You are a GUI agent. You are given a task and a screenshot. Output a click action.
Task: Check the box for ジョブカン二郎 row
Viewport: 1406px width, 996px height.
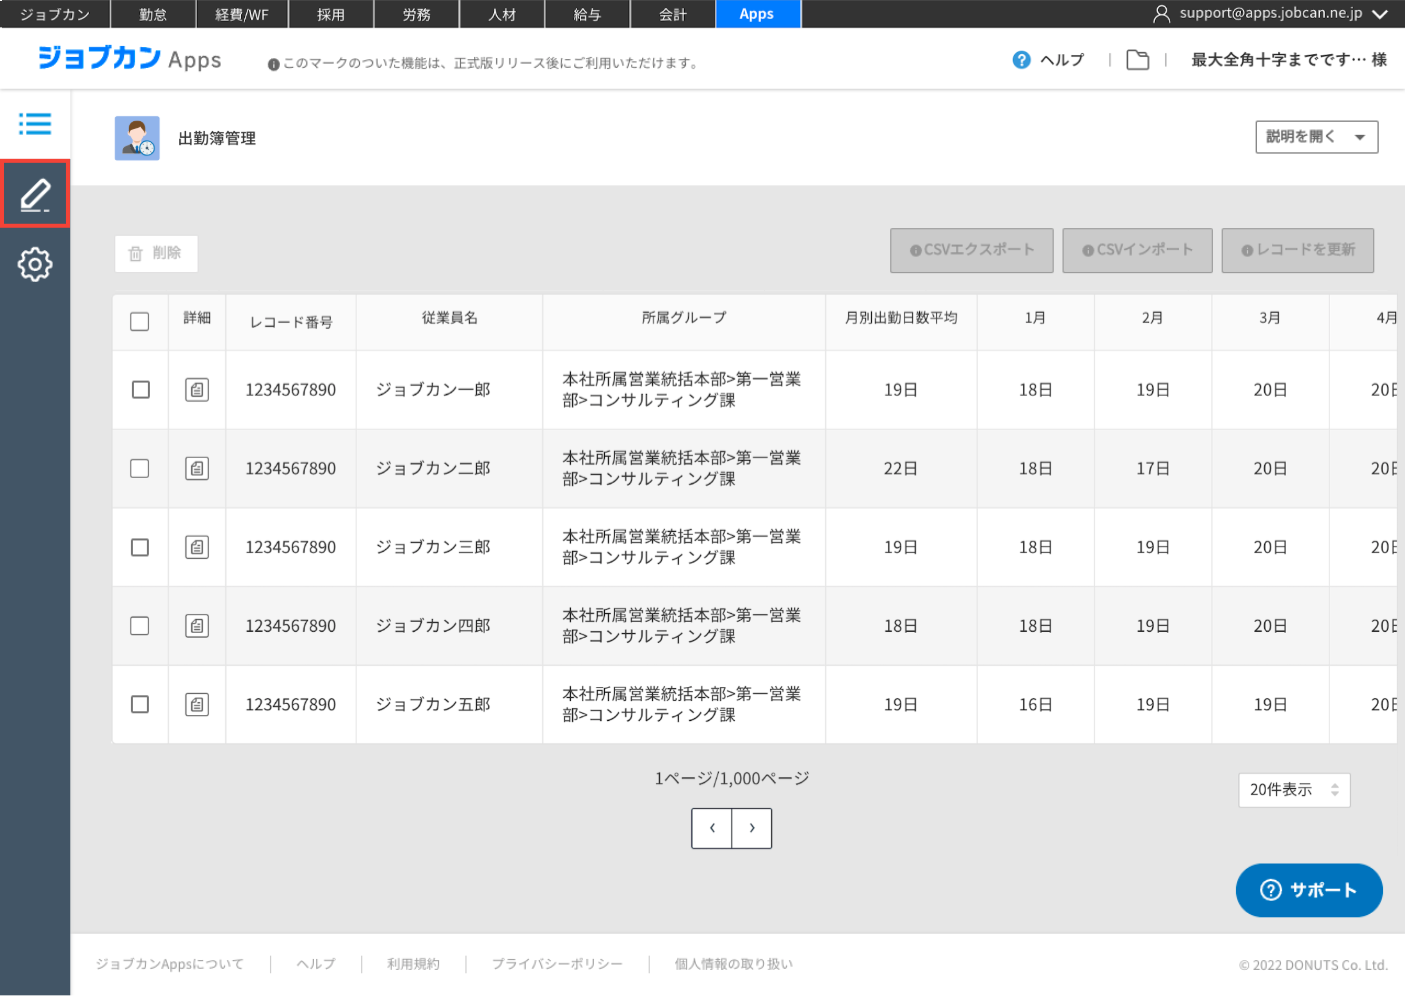(140, 469)
